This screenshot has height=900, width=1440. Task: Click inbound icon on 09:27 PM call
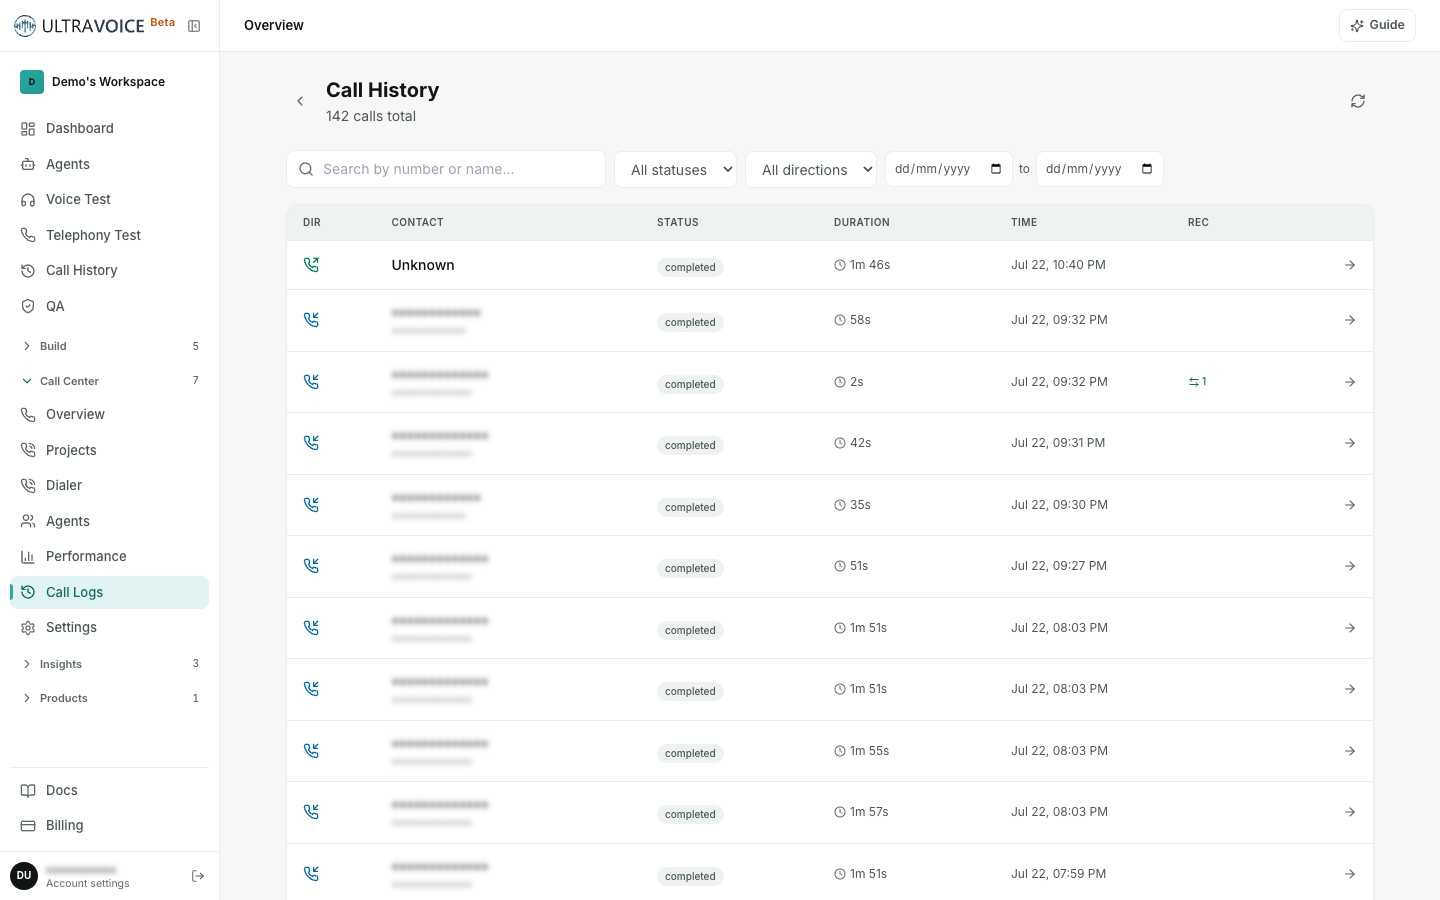tap(311, 566)
